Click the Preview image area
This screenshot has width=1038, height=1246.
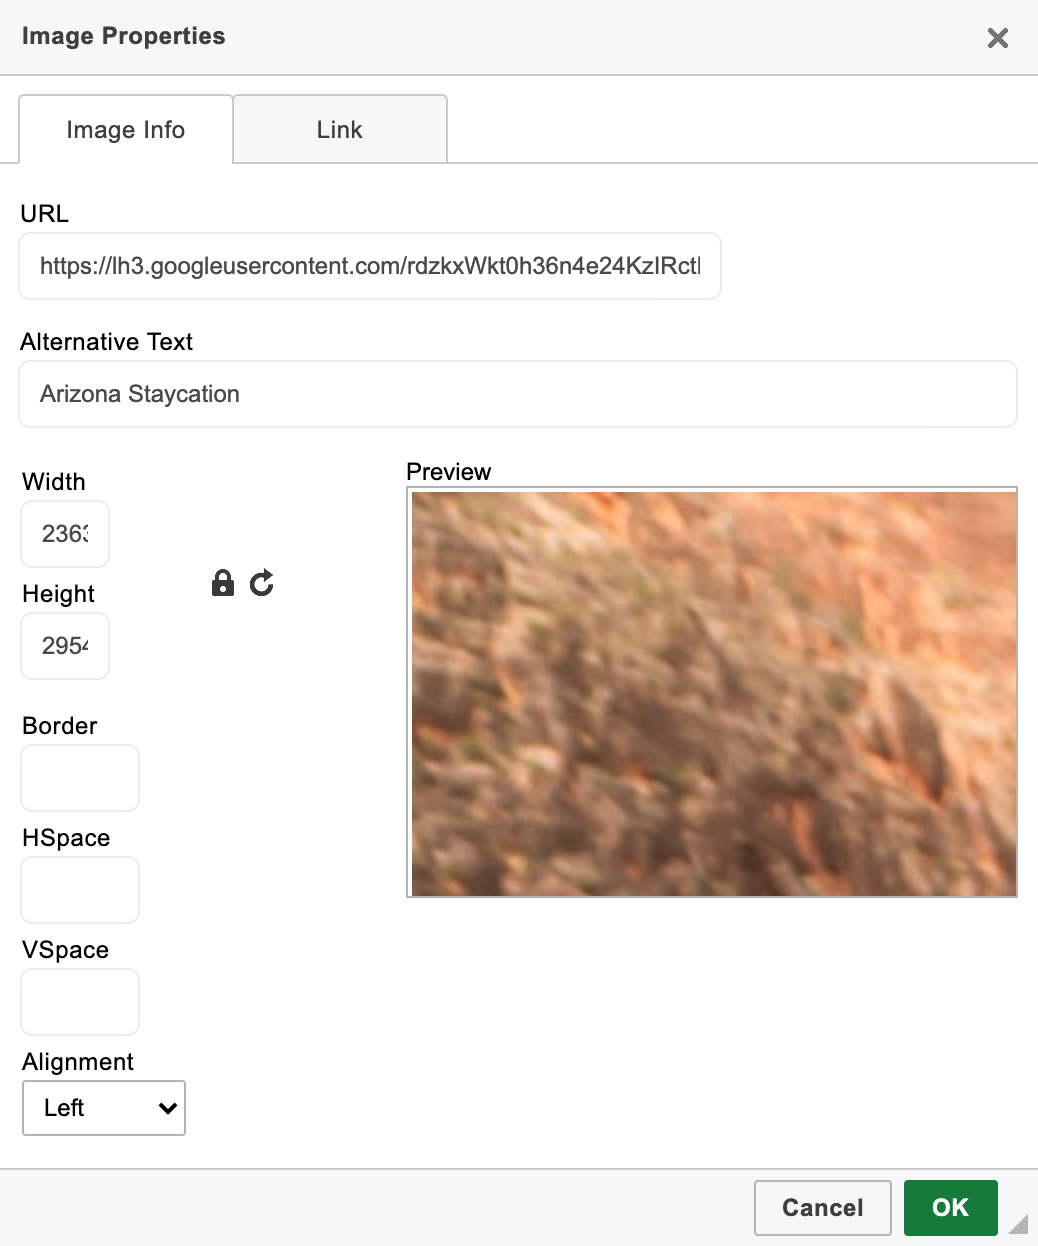(x=712, y=692)
